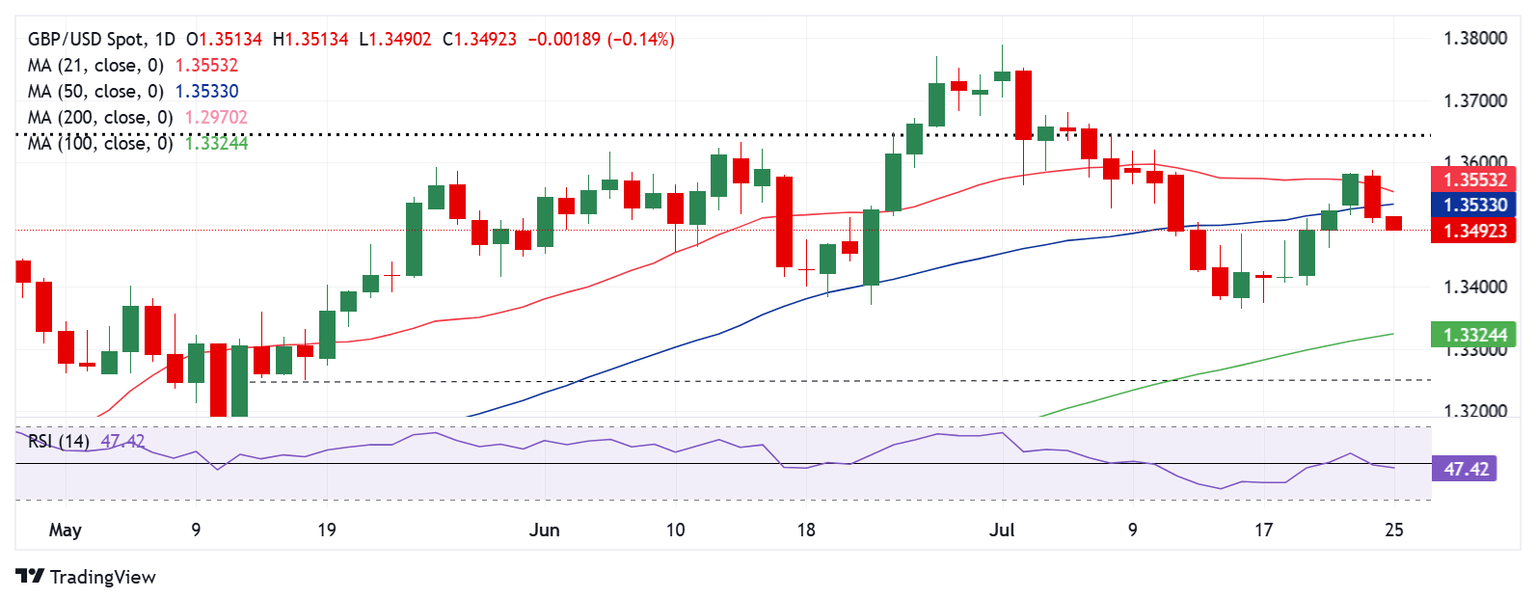
Task: Click the 1.38000 price axis label
Action: [x=1474, y=40]
